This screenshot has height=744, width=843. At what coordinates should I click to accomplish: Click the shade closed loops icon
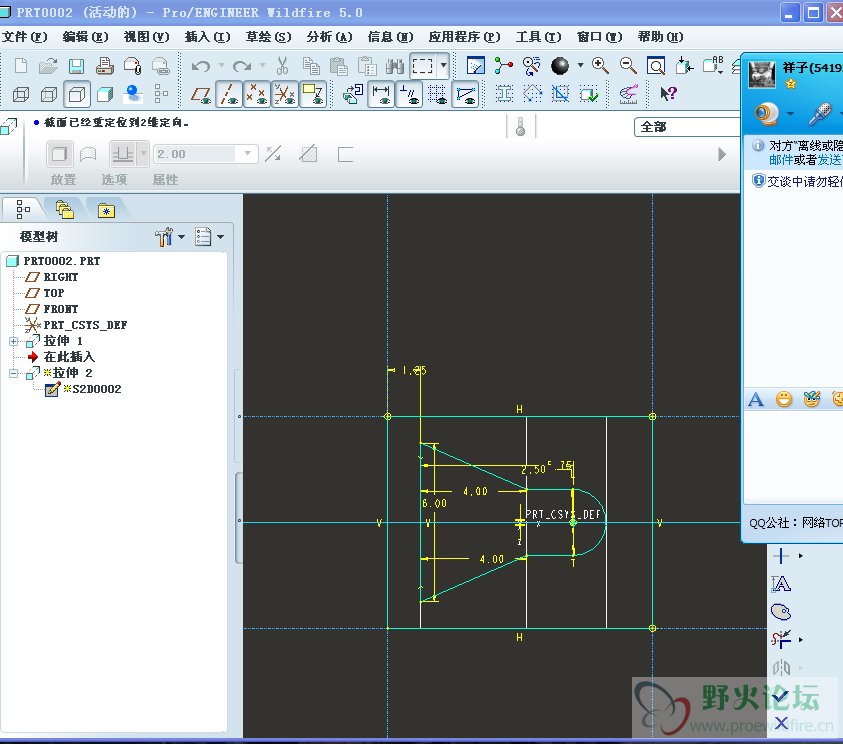tap(504, 94)
